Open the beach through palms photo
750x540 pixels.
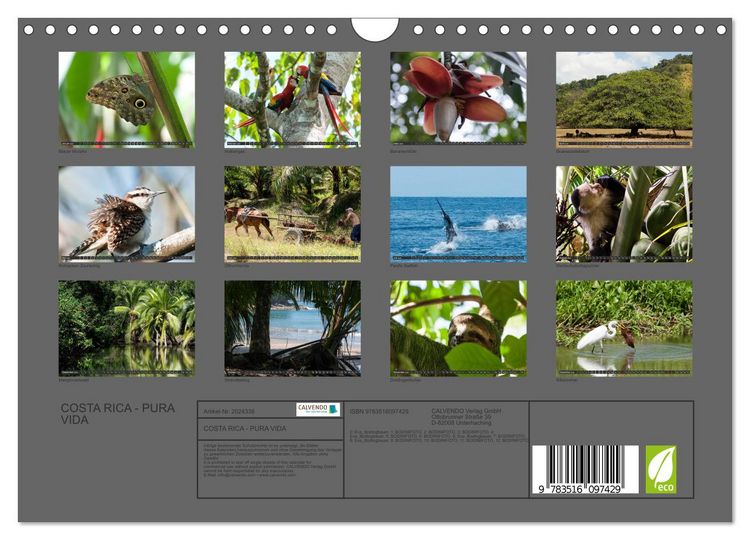pyautogui.click(x=293, y=328)
